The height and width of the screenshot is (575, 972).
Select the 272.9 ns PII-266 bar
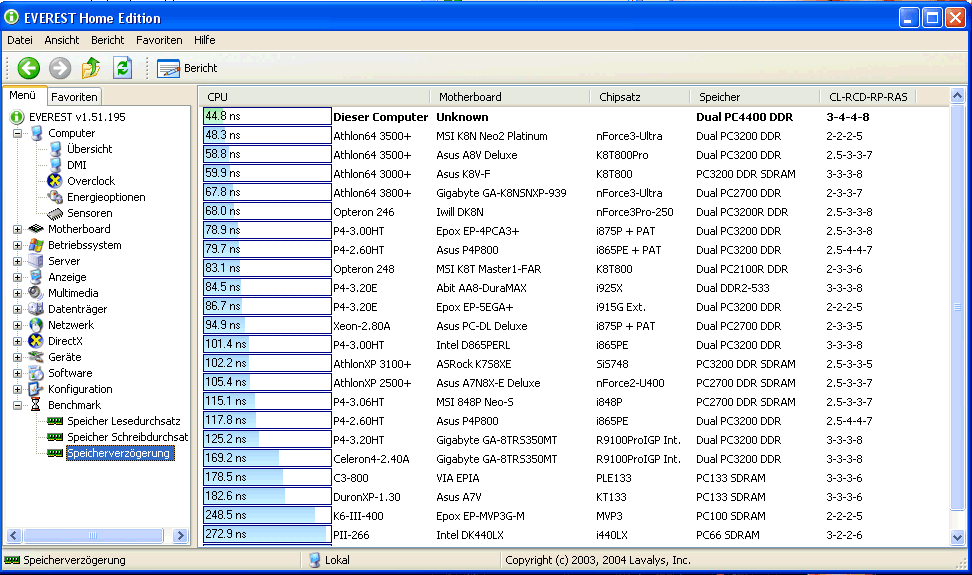click(267, 534)
